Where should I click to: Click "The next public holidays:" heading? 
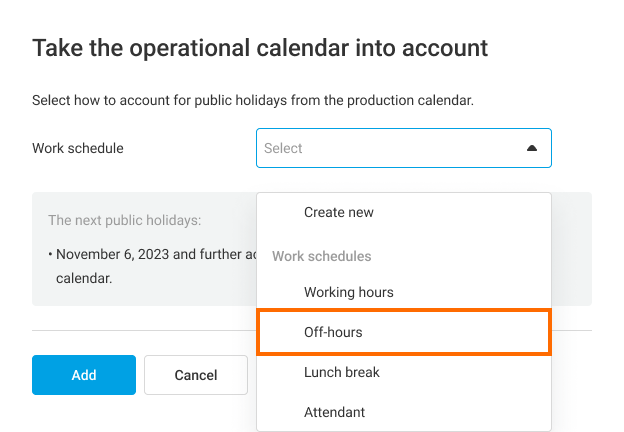(125, 220)
